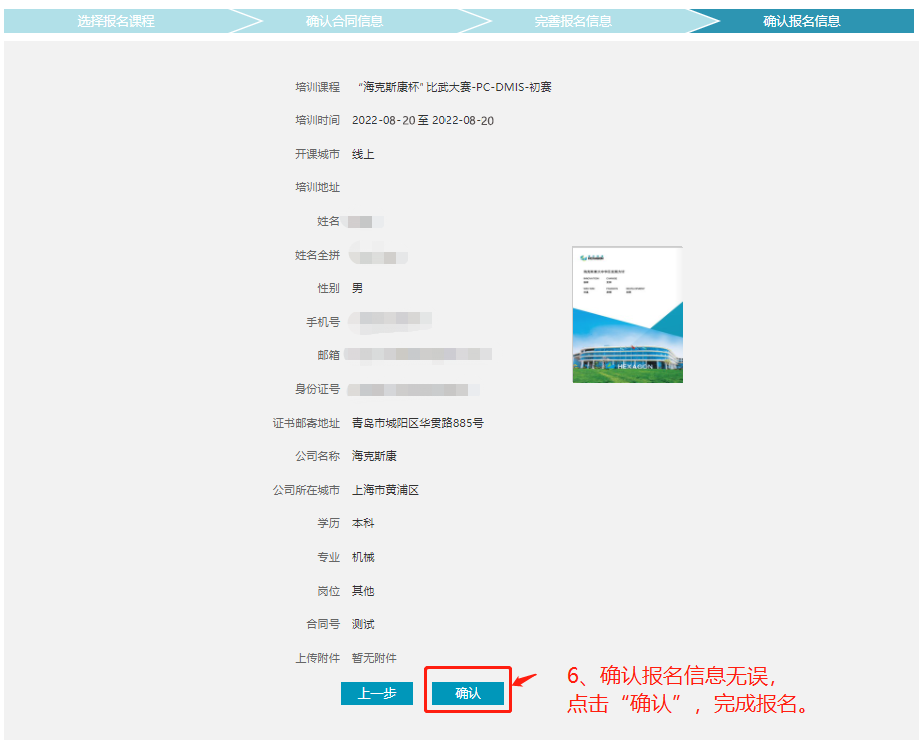This screenshot has width=919, height=740.
Task: Click the company city 上海市黄浦区
Action: click(x=385, y=491)
